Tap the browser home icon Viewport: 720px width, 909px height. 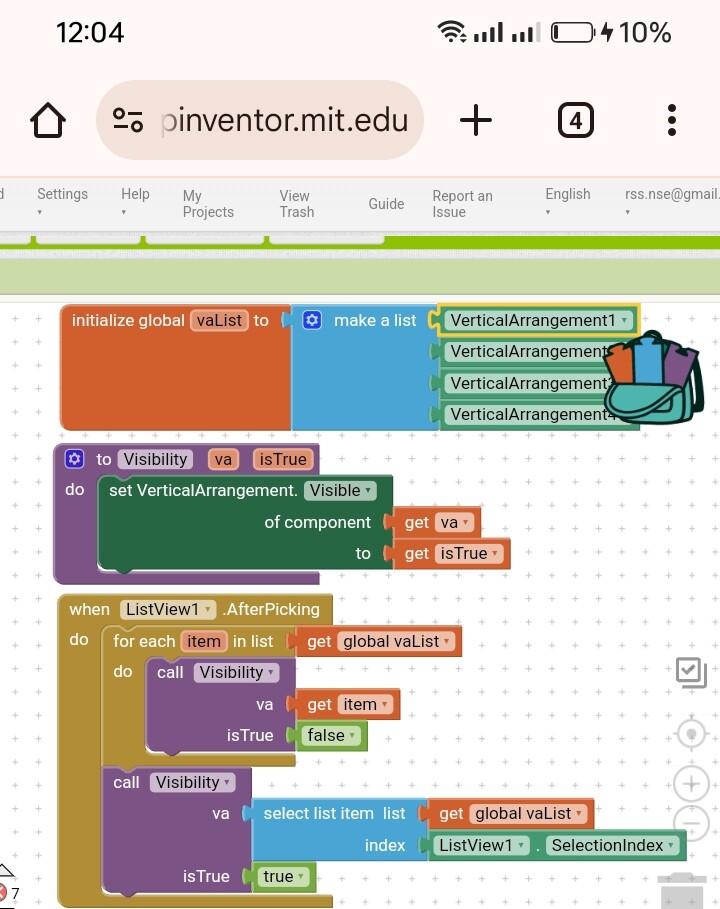click(48, 120)
